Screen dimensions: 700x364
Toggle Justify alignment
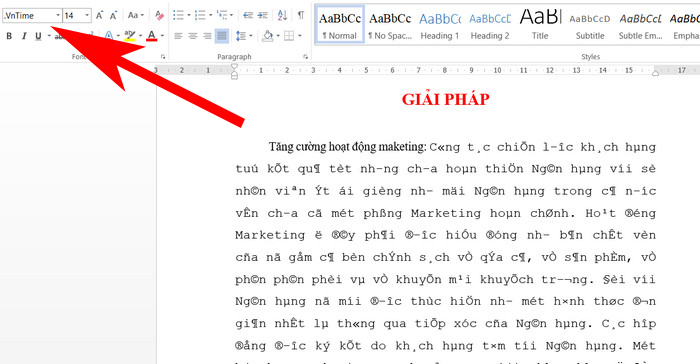click(x=222, y=35)
